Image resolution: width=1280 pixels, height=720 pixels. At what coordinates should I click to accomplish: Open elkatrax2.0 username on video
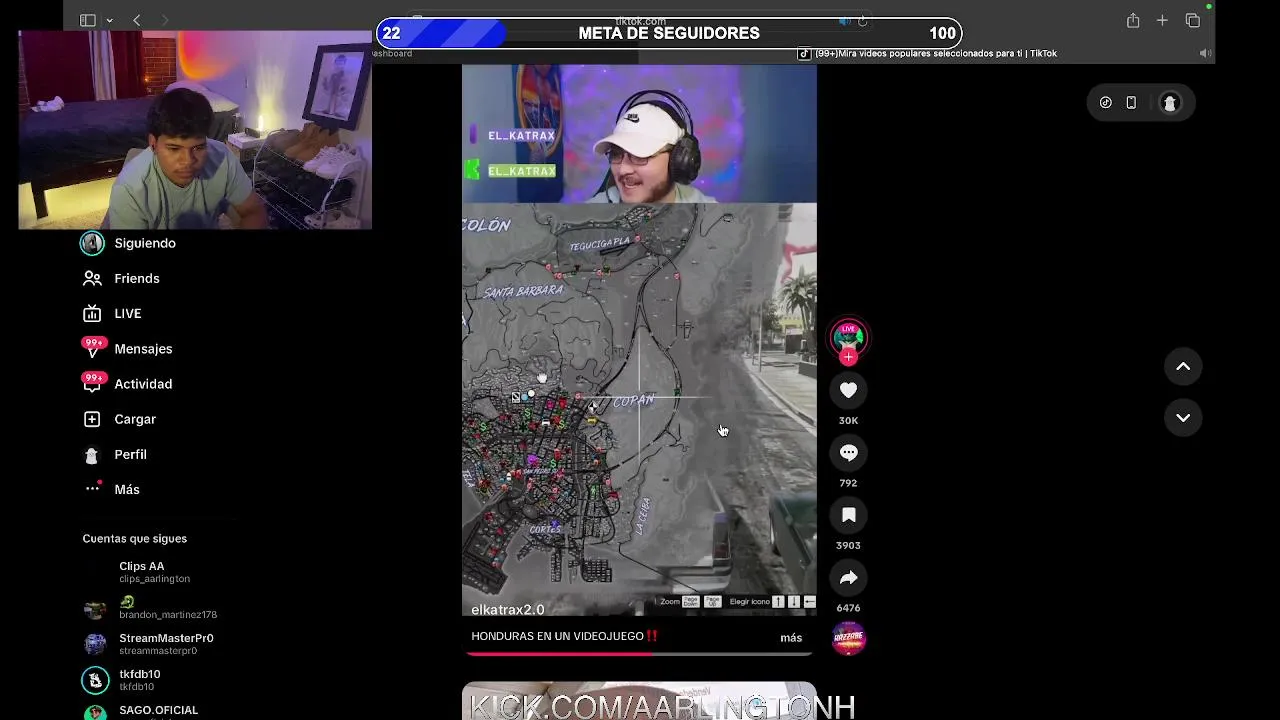(508, 609)
